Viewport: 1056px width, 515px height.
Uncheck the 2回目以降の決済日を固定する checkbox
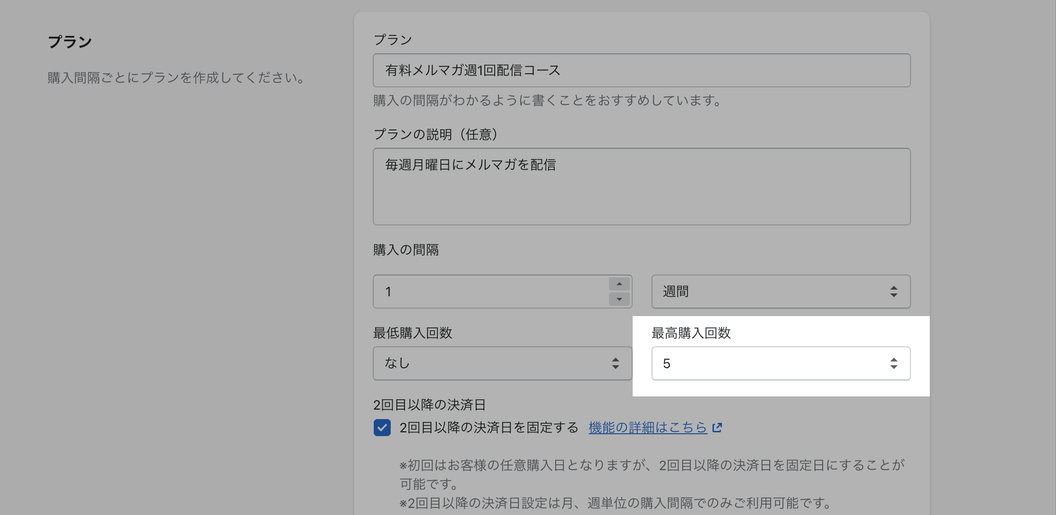pos(382,428)
